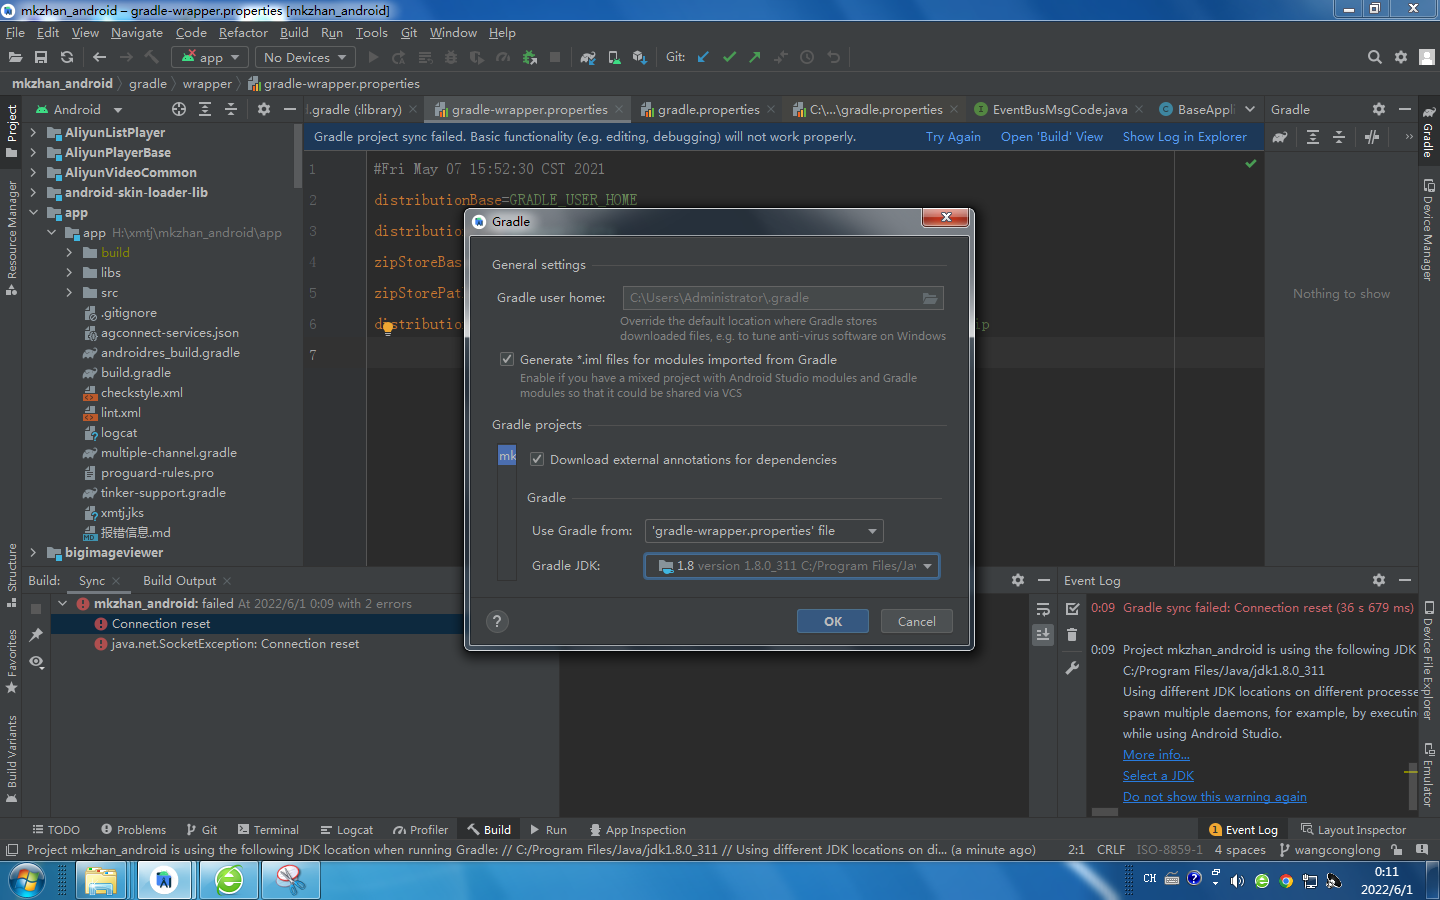The height and width of the screenshot is (900, 1440).
Task: Collapse the mkzhan_android failed build node
Action: [x=63, y=603]
